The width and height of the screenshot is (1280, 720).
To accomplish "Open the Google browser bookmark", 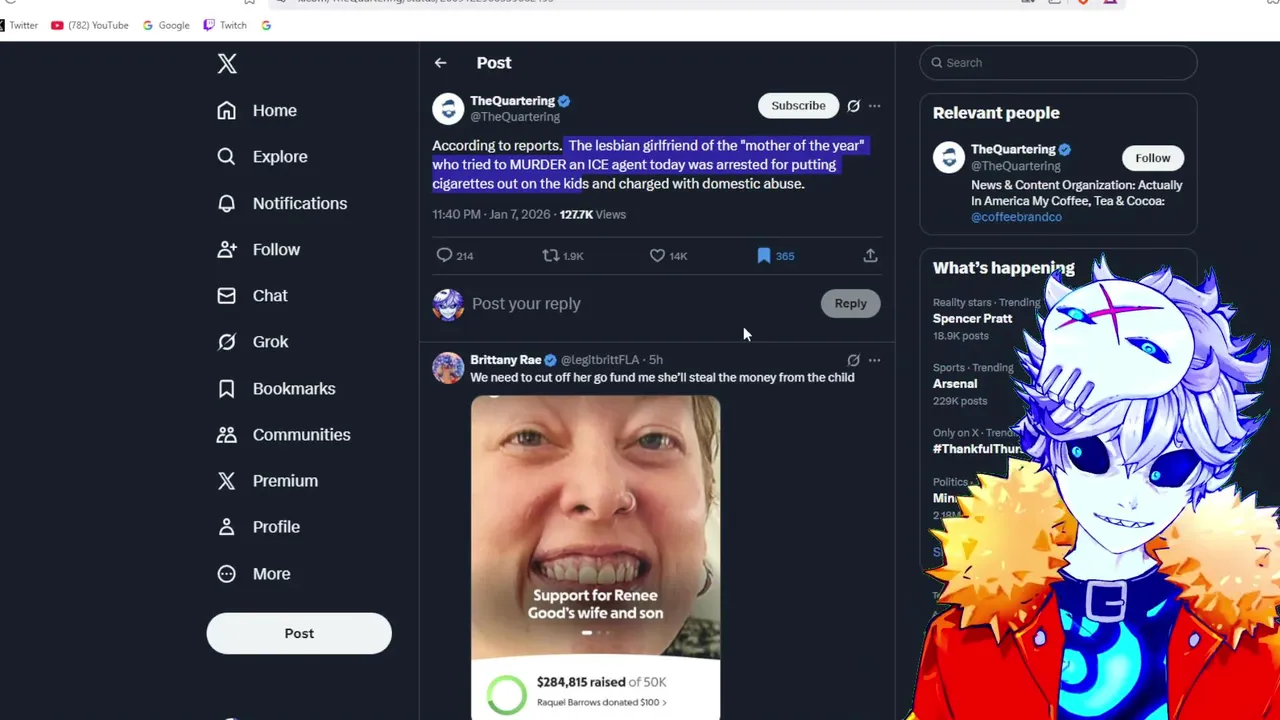I will 166,25.
